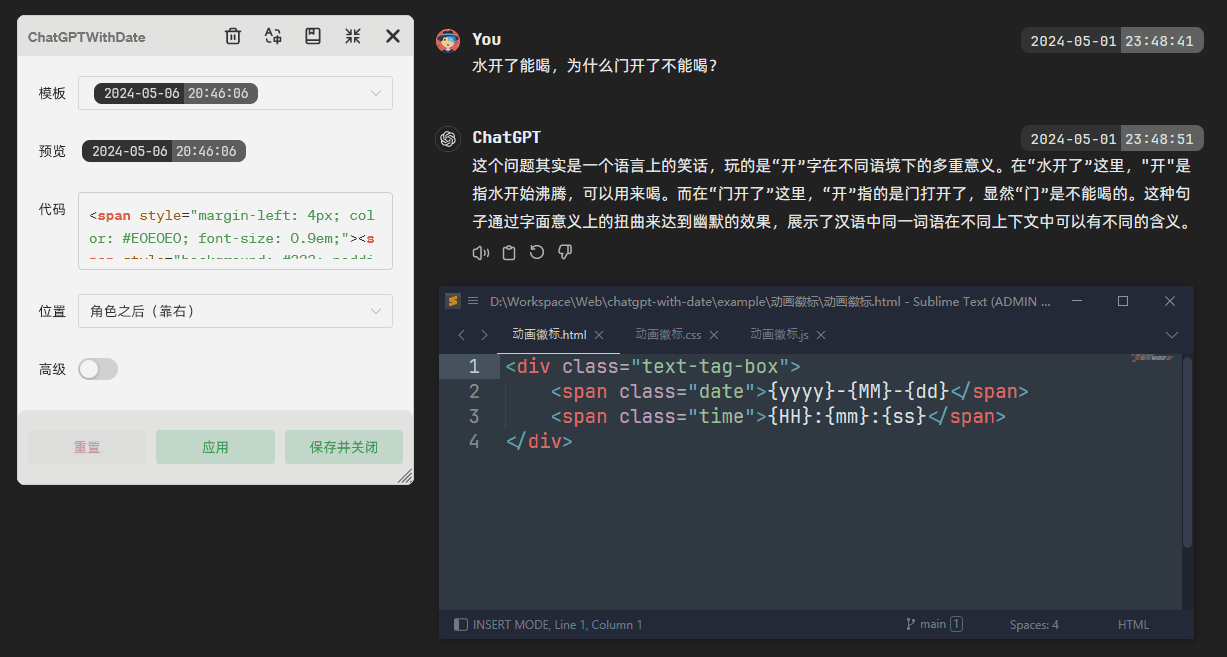Close the Sublime Text window

coord(1170,301)
